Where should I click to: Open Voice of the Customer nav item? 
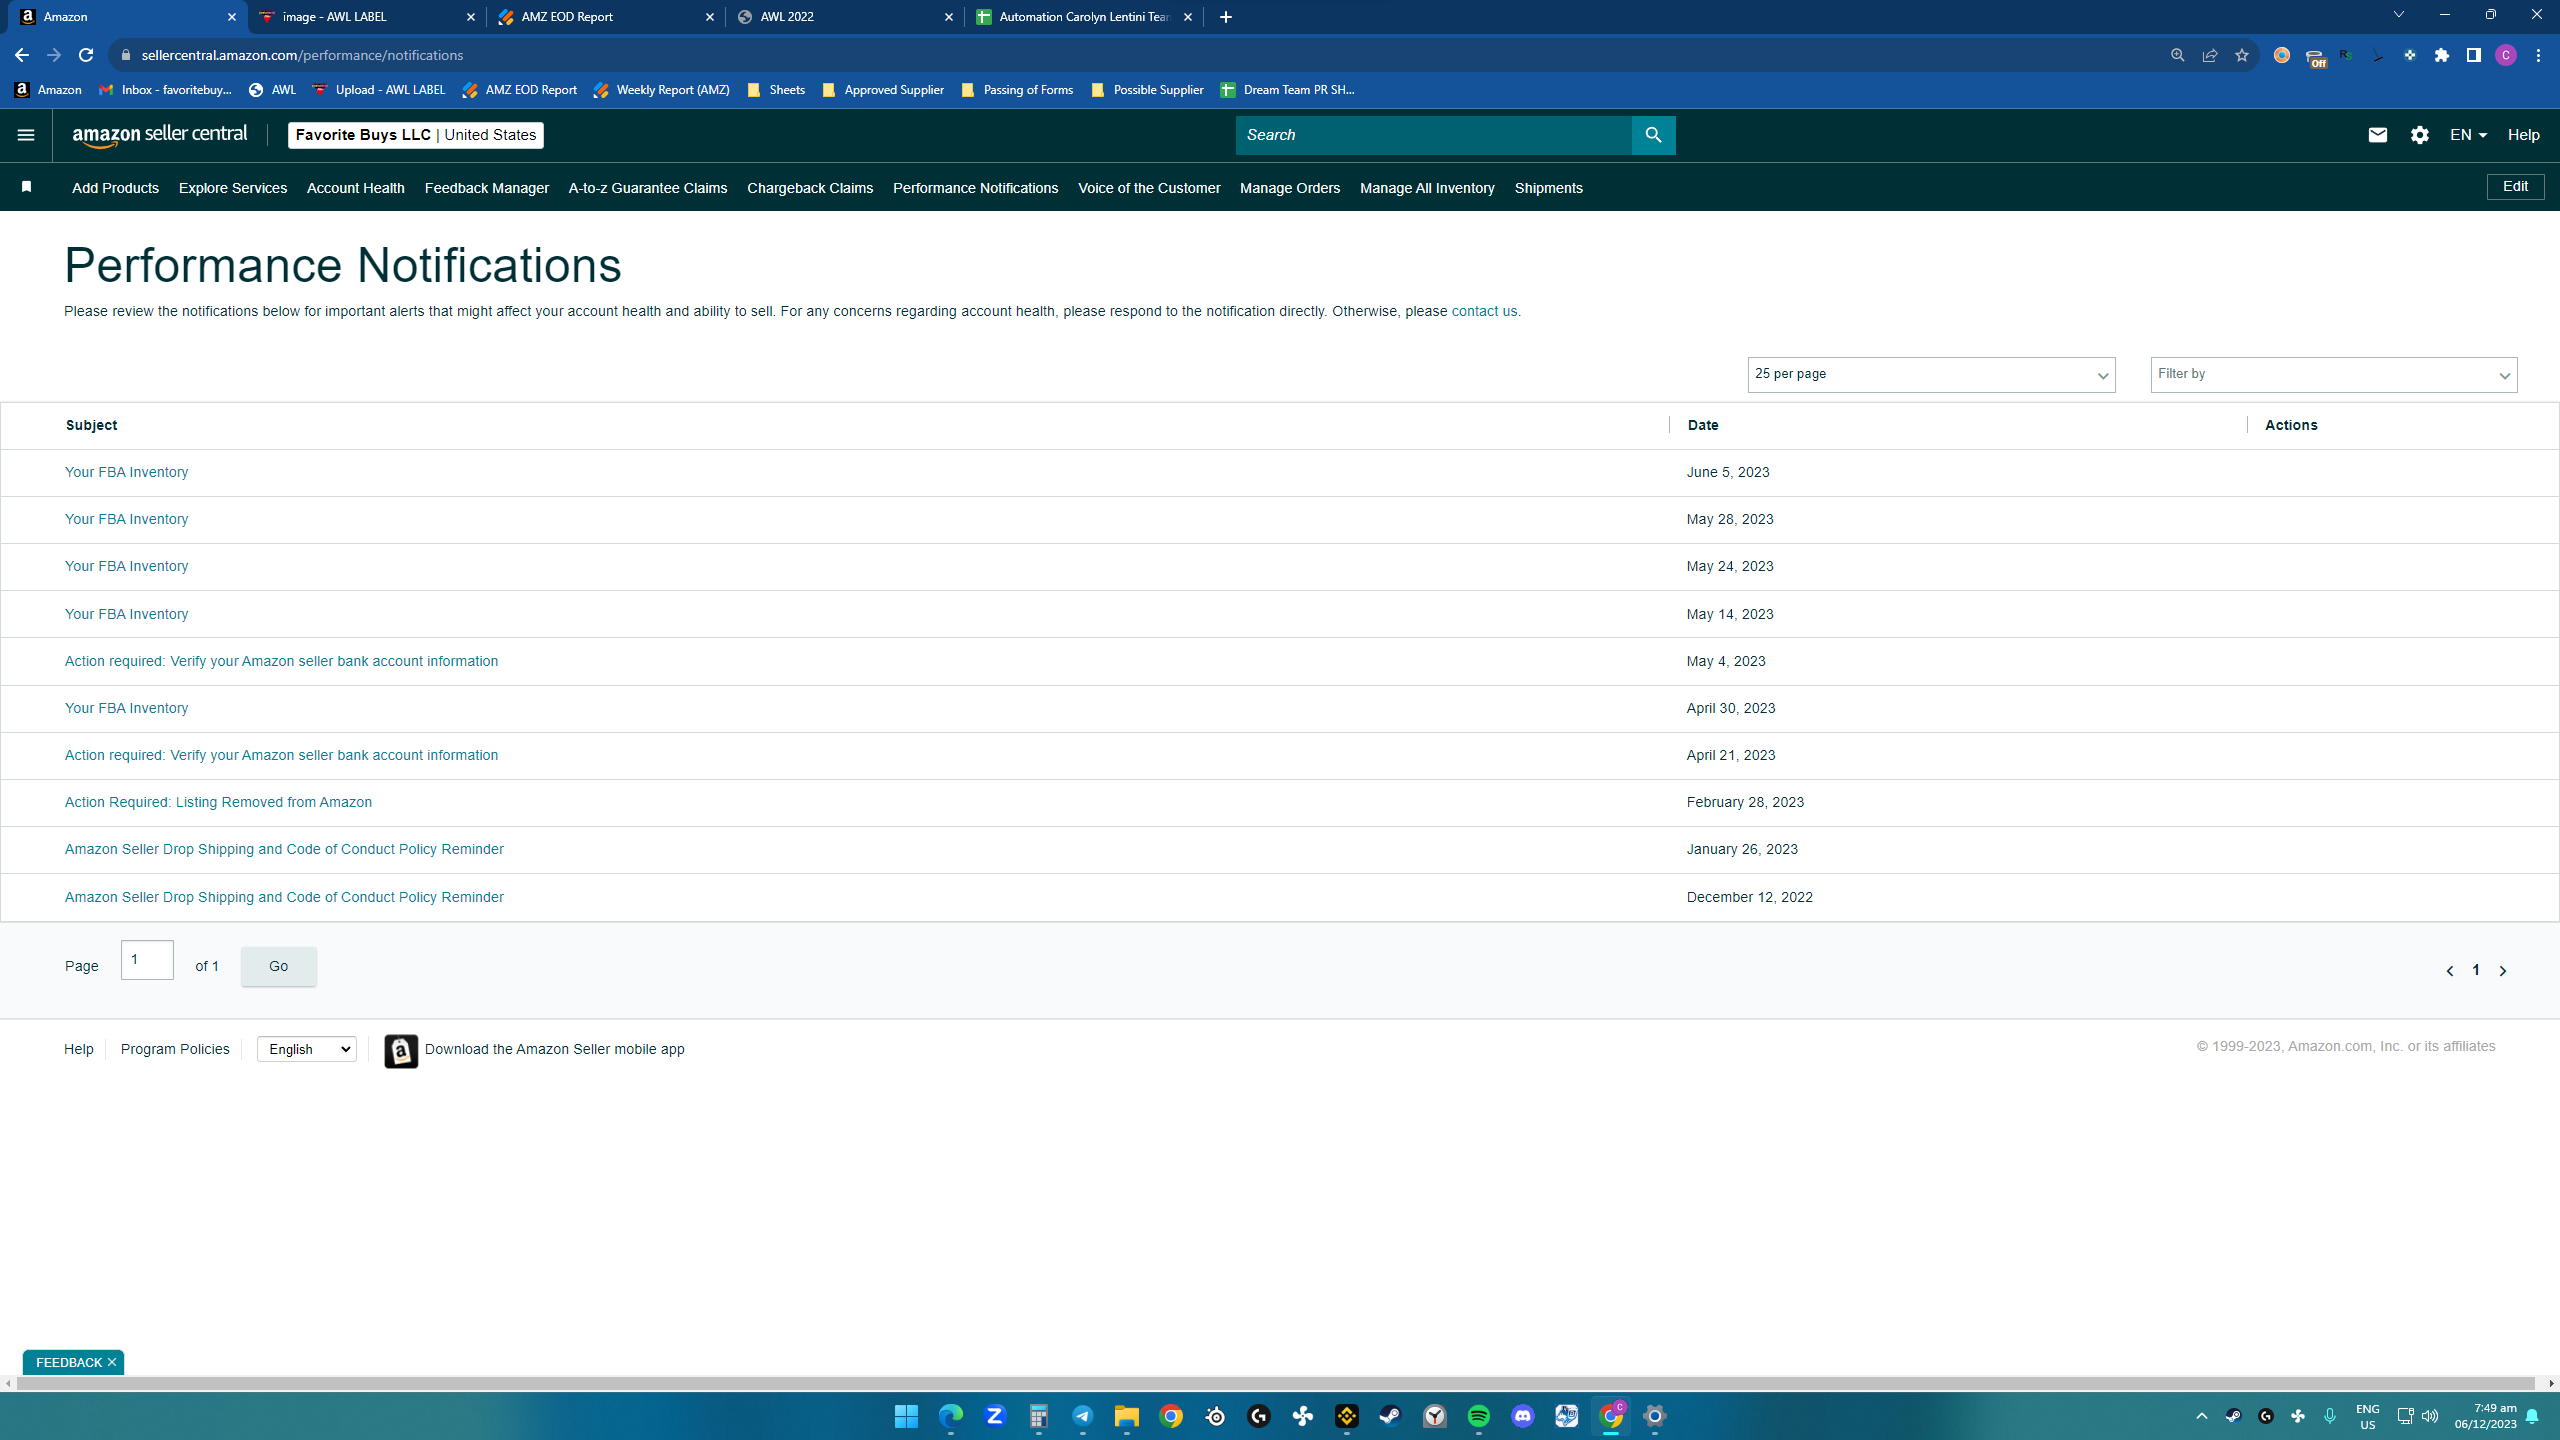1149,188
